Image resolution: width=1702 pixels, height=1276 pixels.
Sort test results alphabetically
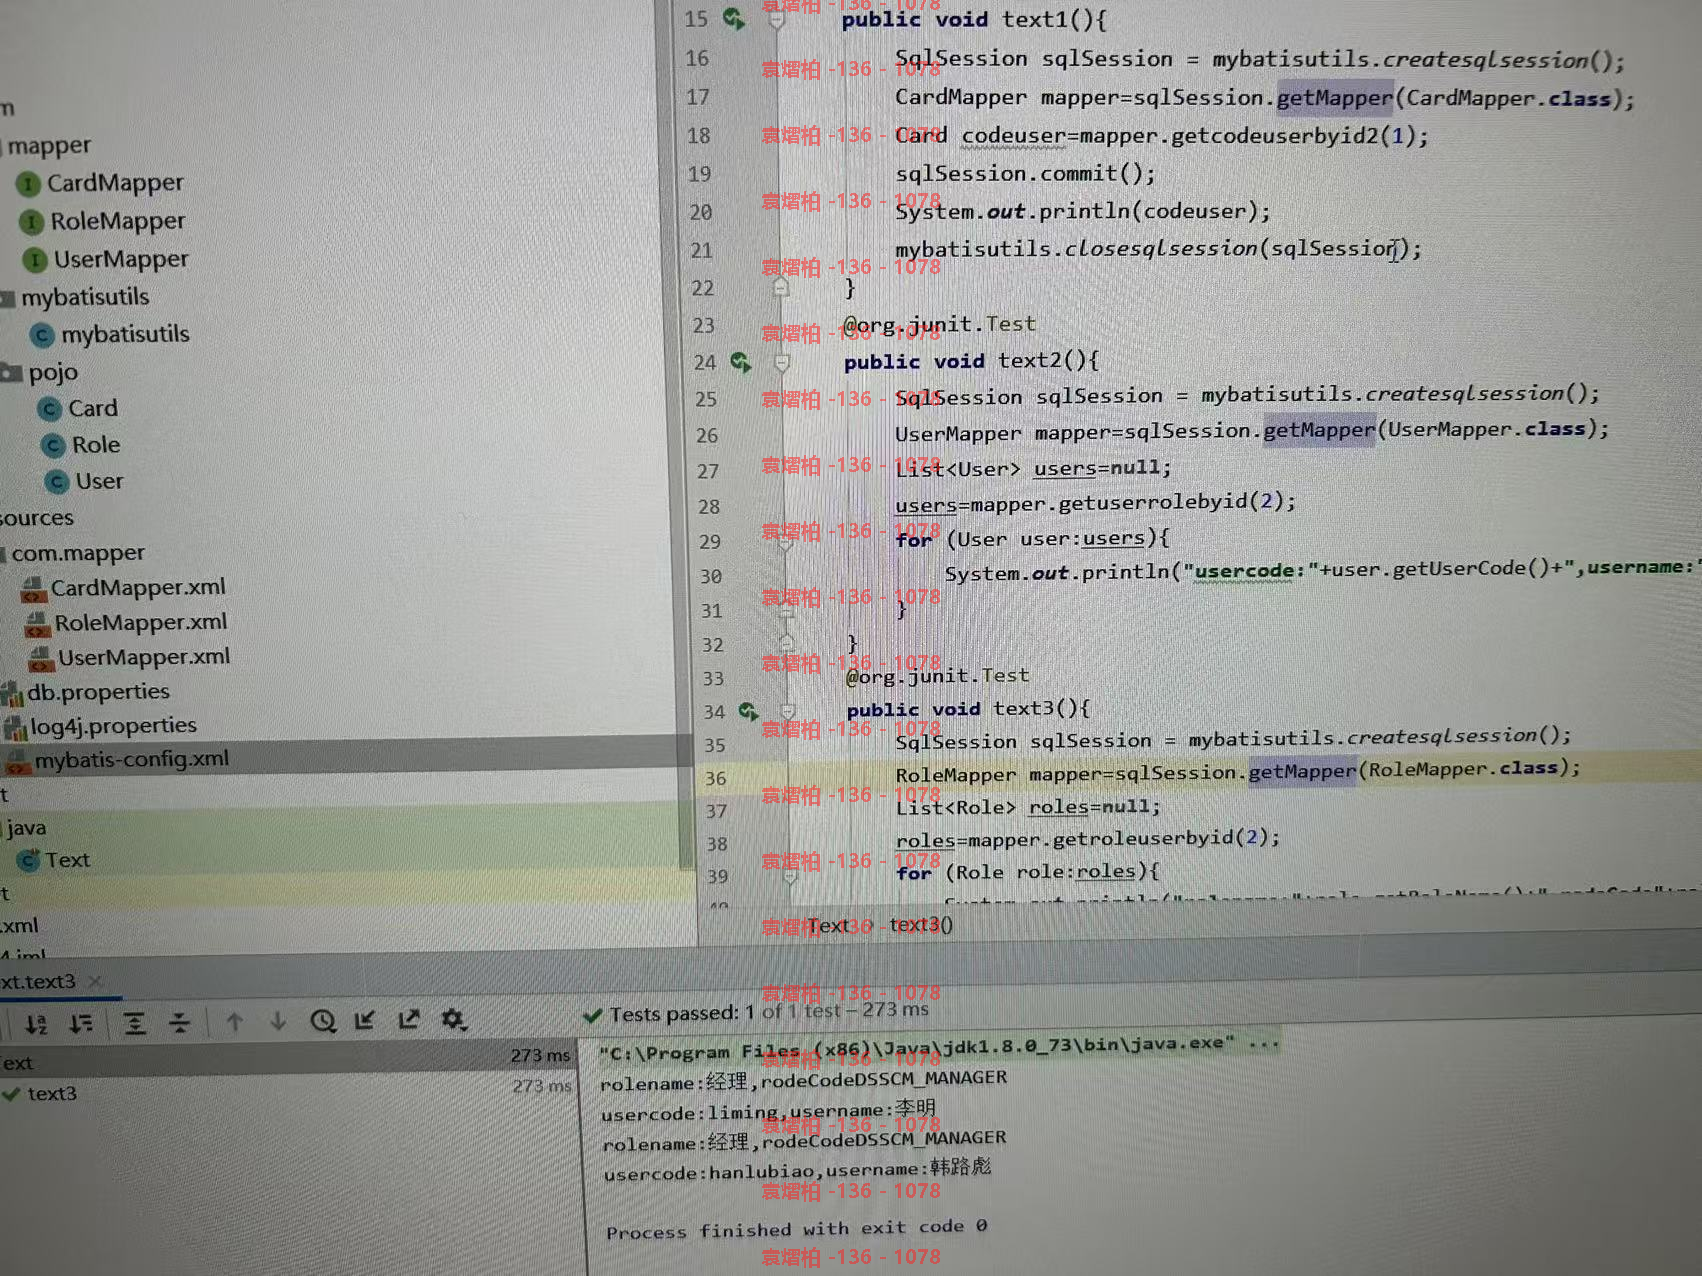click(36, 1023)
